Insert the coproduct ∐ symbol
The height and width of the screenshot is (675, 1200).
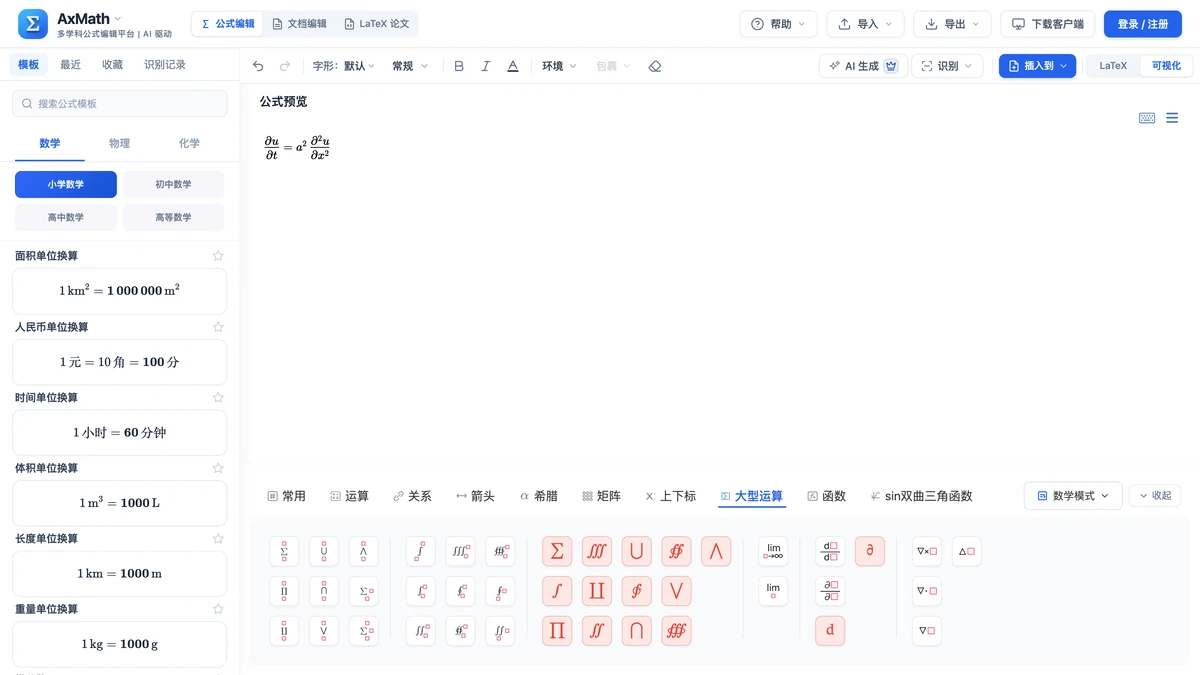[597, 591]
